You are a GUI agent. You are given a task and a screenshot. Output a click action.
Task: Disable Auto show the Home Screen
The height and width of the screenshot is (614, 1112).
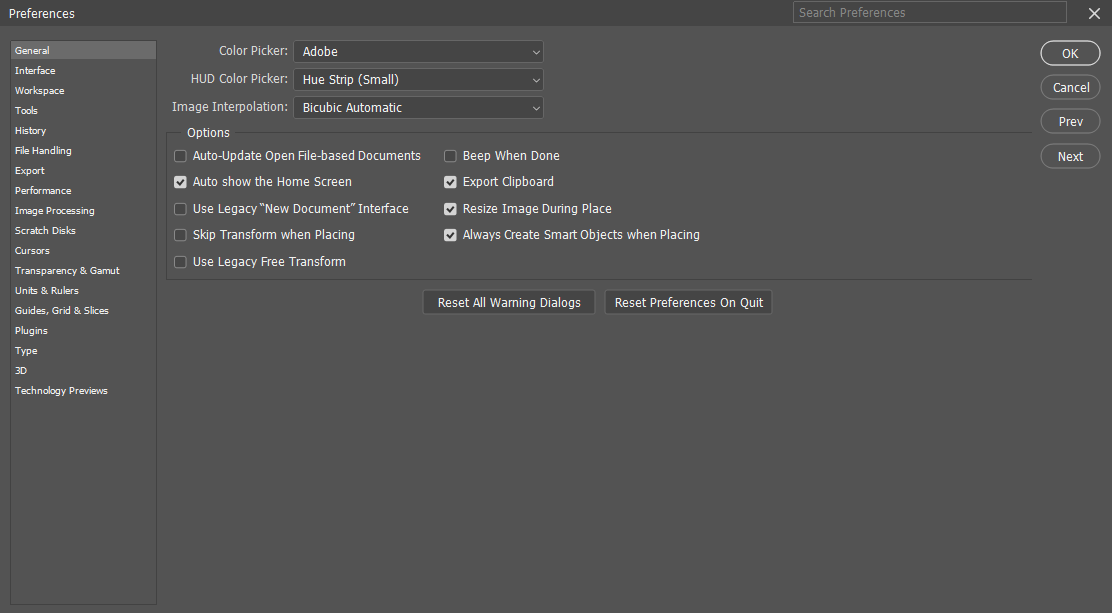pos(180,182)
